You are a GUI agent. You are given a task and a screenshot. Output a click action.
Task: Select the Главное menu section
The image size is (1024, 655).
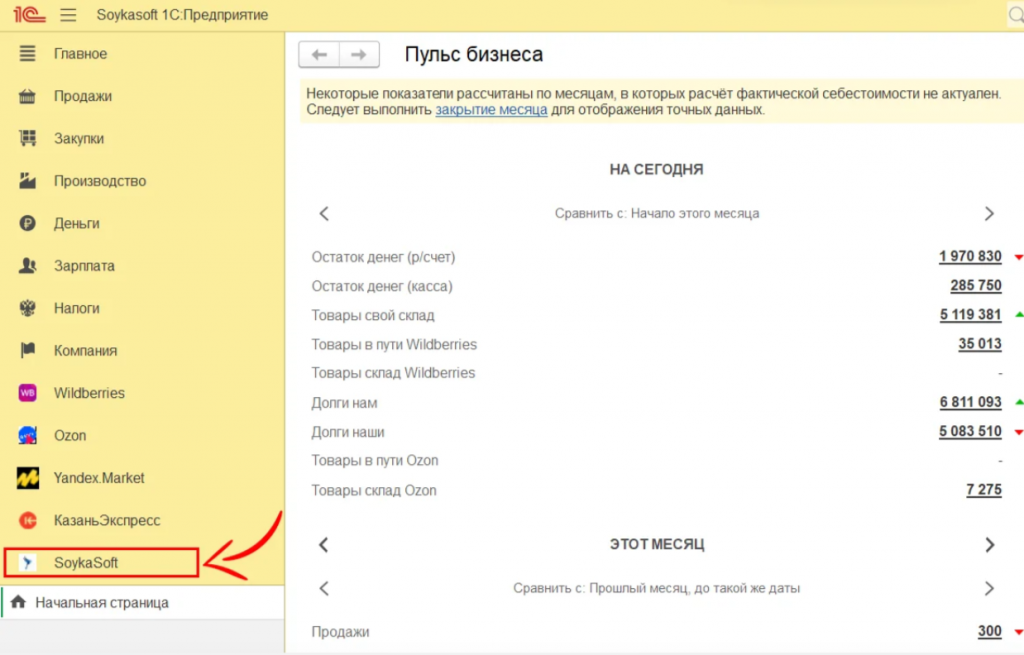[80, 54]
